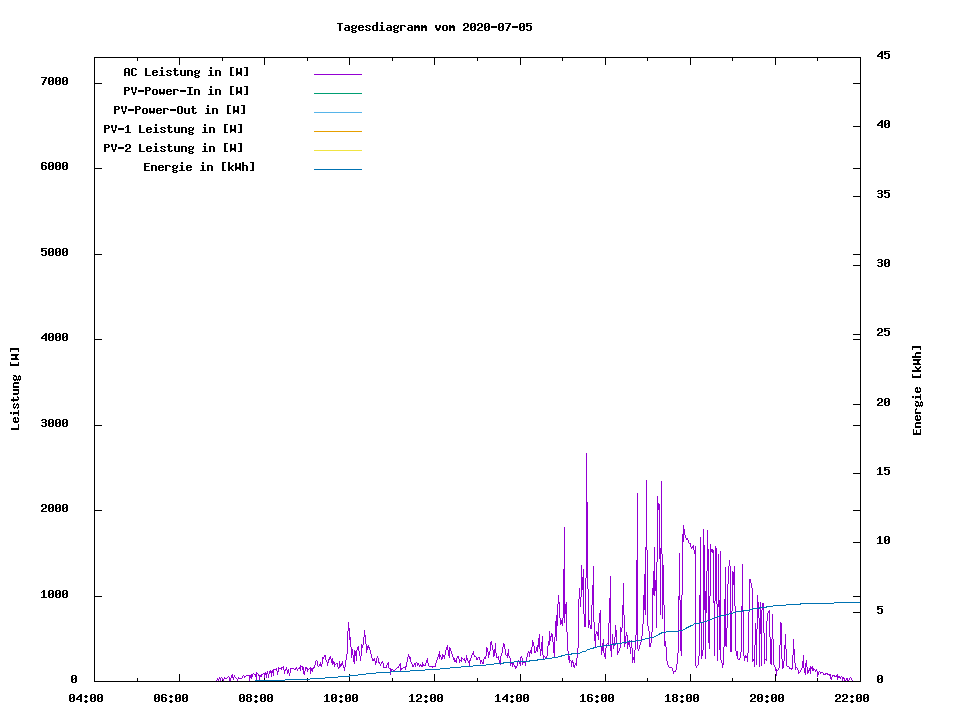Click the yellow PV-2 Leistung legend line
Viewport: 960px width, 720px height.
pos(337,150)
